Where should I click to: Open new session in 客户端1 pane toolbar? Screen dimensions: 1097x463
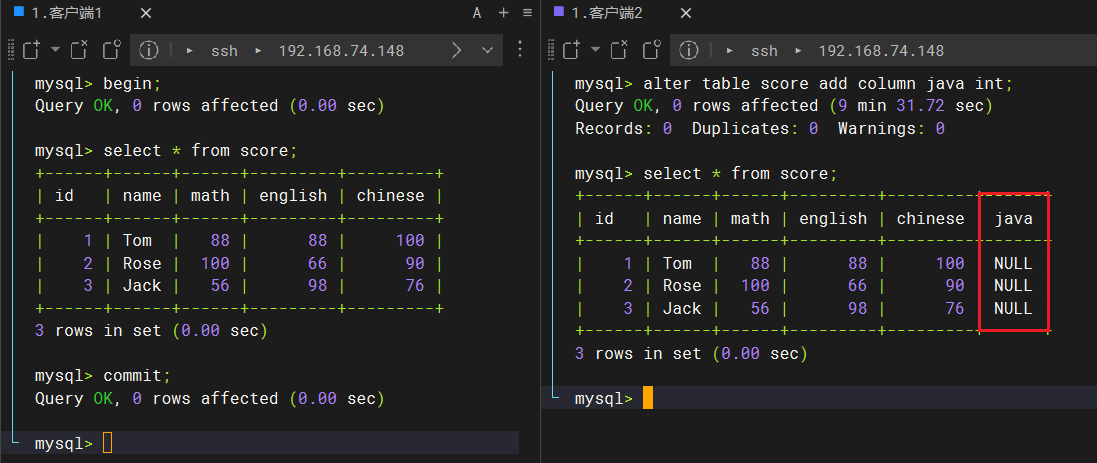31,50
